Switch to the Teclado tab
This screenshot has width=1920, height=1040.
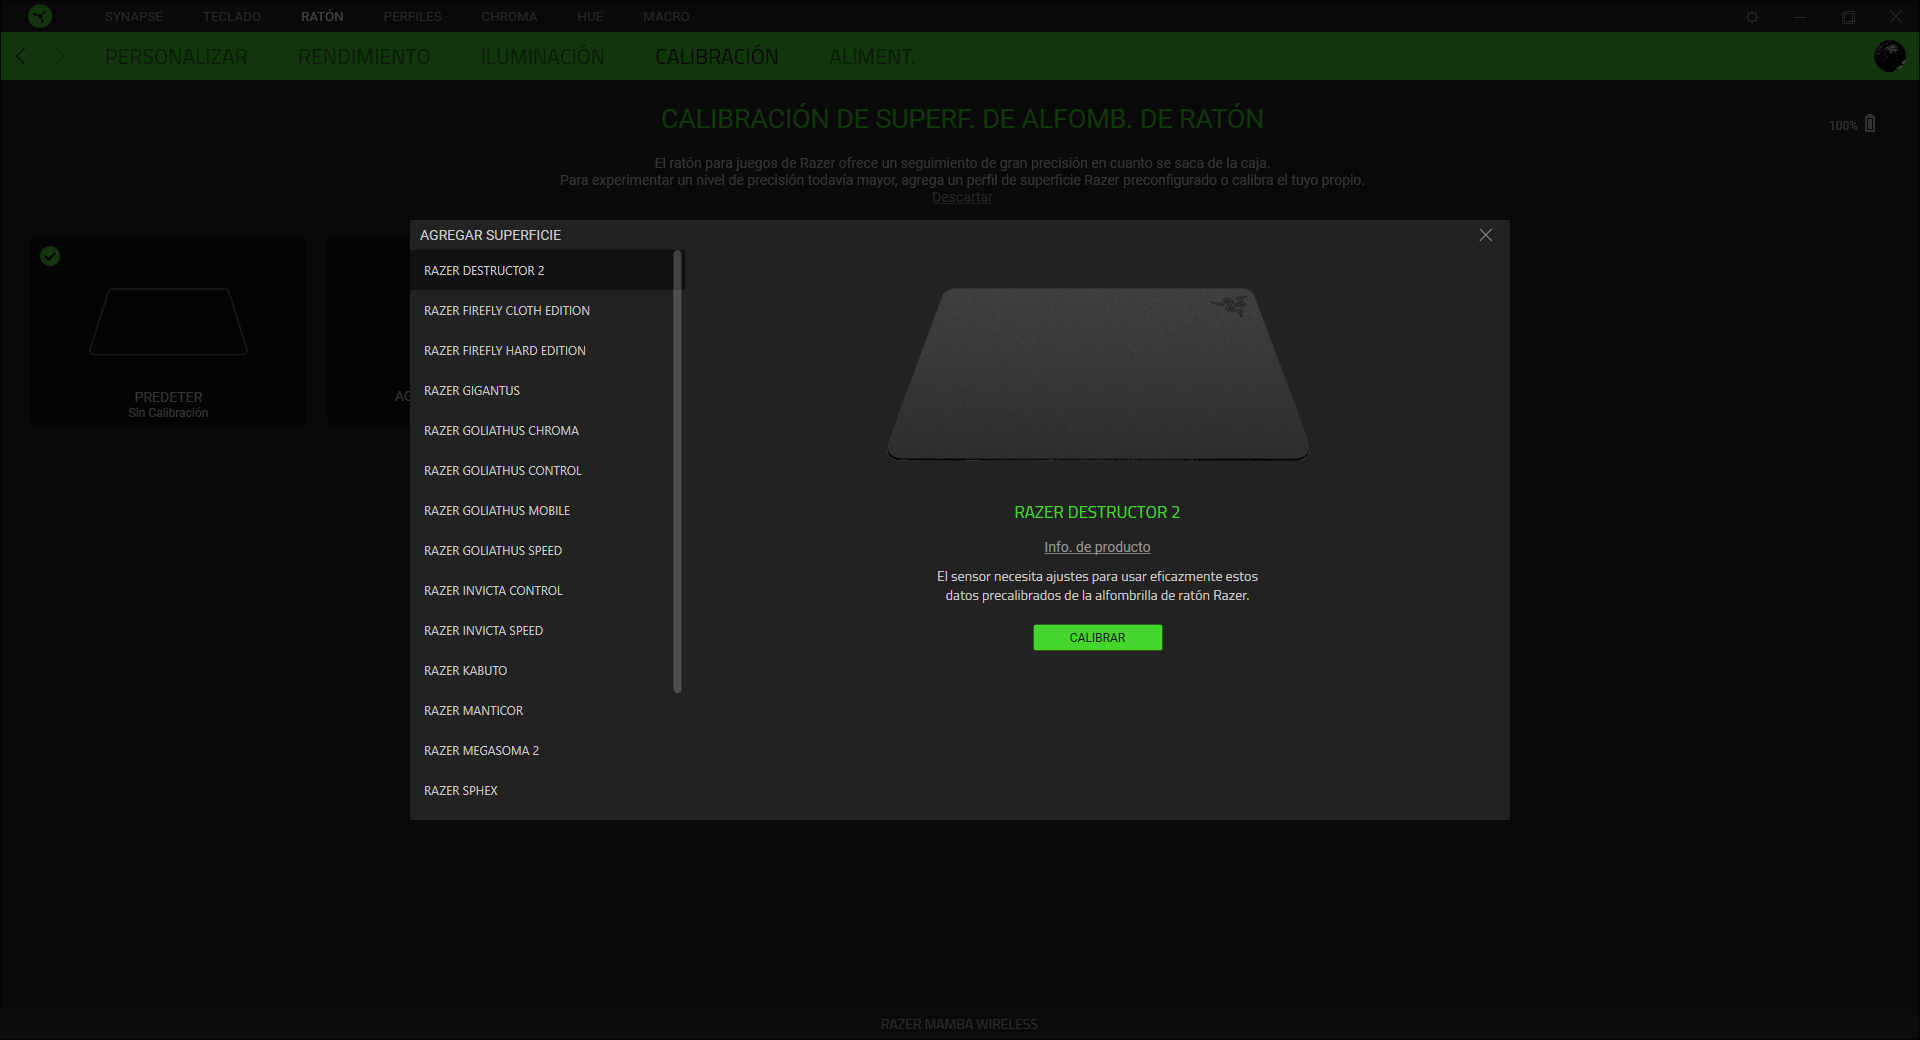pyautogui.click(x=232, y=17)
